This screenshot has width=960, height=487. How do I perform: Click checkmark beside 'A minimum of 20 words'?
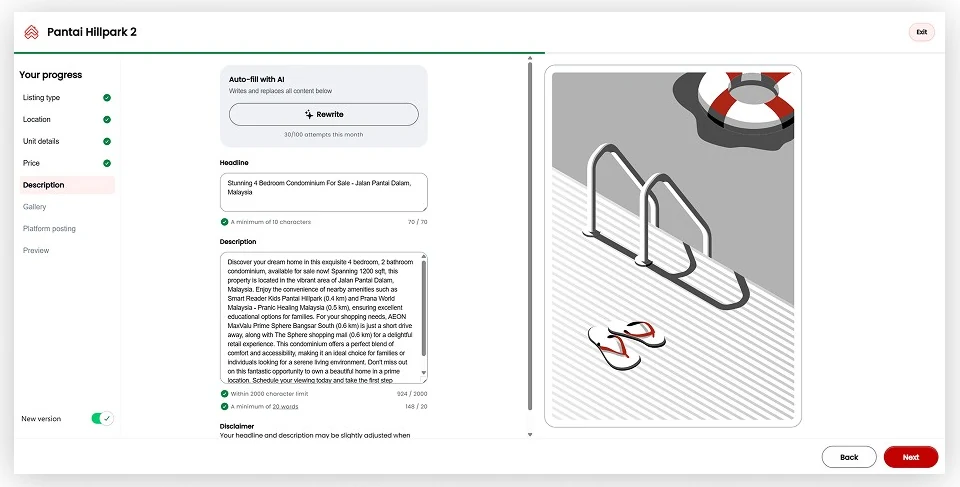click(x=225, y=406)
